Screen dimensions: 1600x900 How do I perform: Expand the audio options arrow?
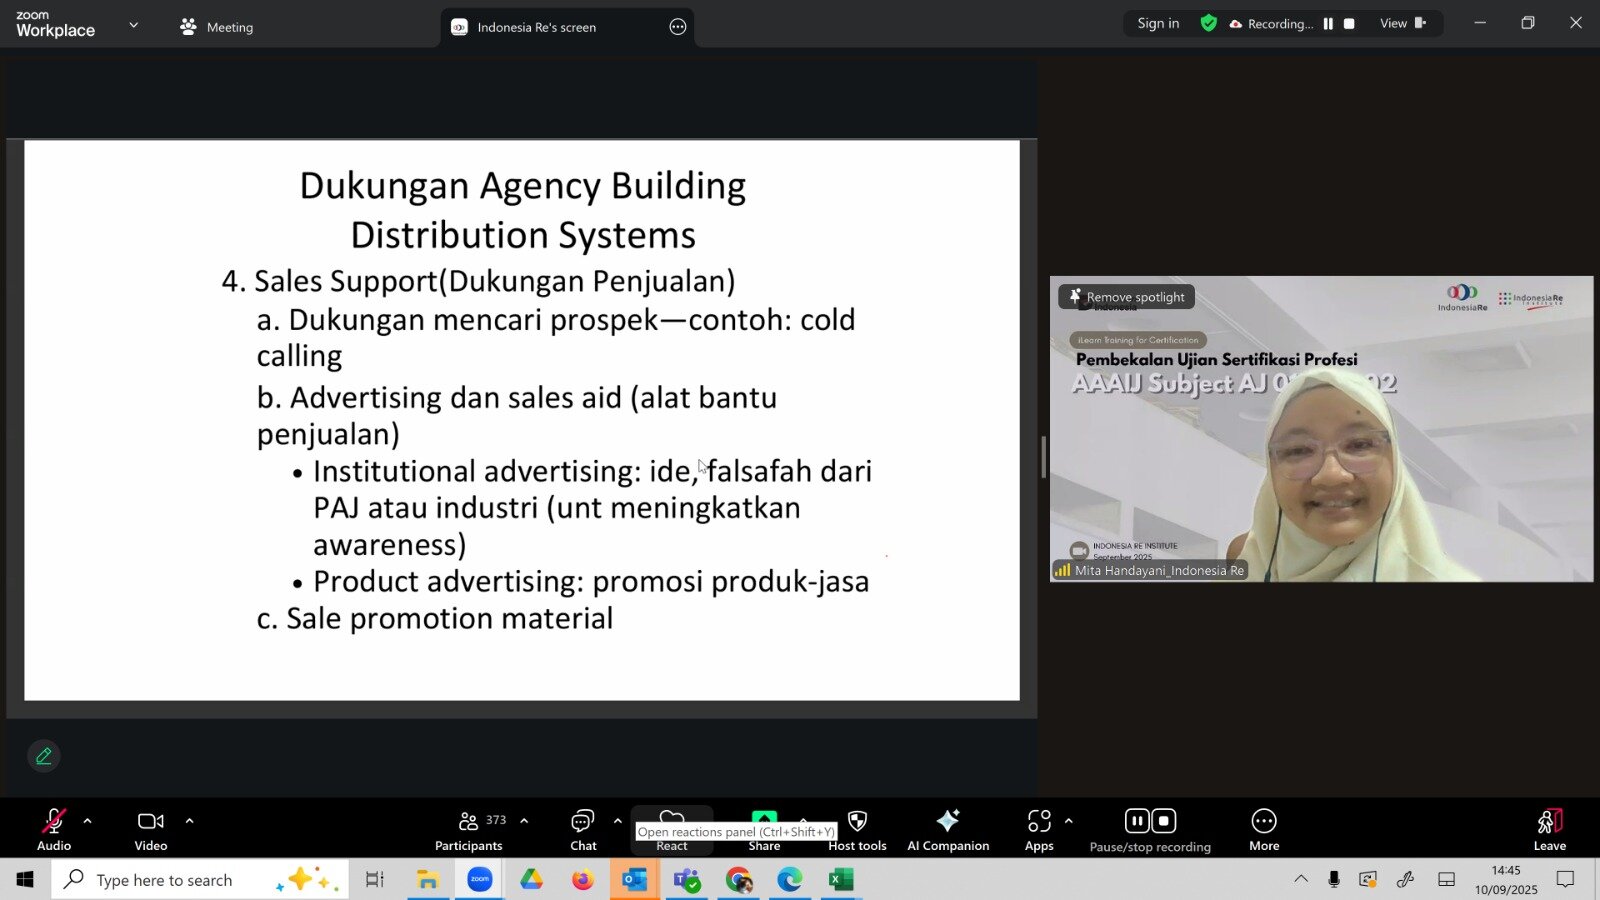pyautogui.click(x=88, y=821)
